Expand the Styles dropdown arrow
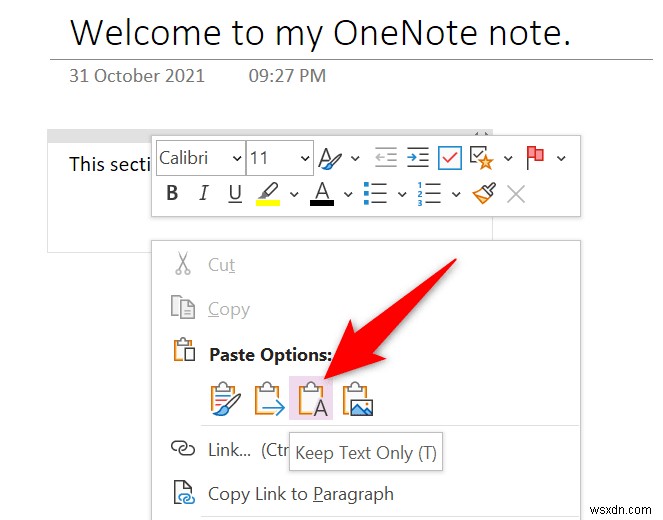This screenshot has height=520, width=663. (x=355, y=159)
